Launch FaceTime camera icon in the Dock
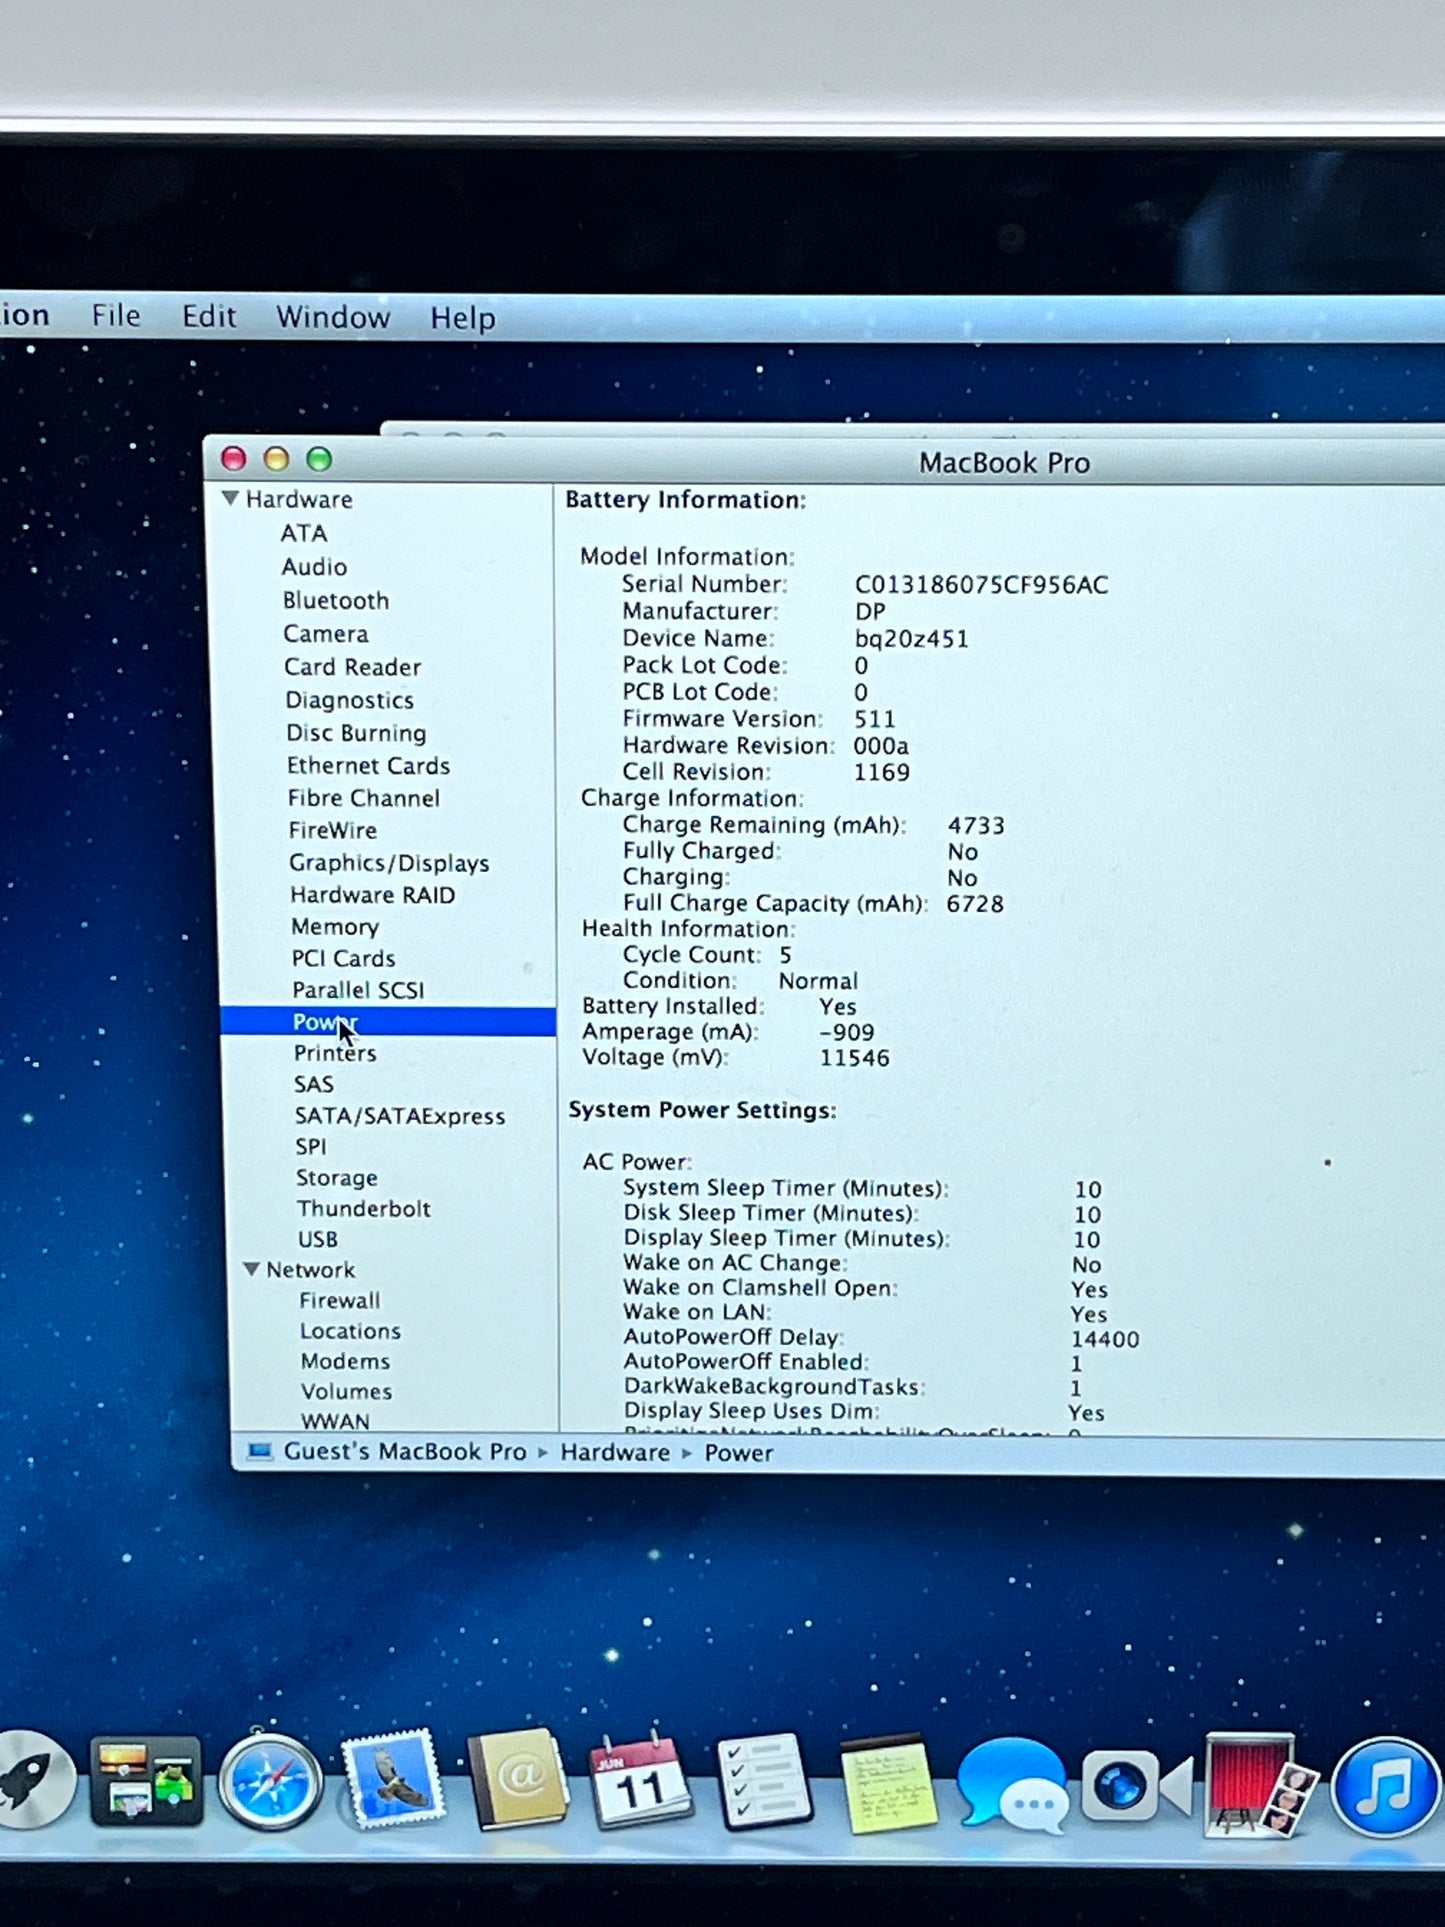The height and width of the screenshot is (1927, 1445). pyautogui.click(x=1137, y=1786)
